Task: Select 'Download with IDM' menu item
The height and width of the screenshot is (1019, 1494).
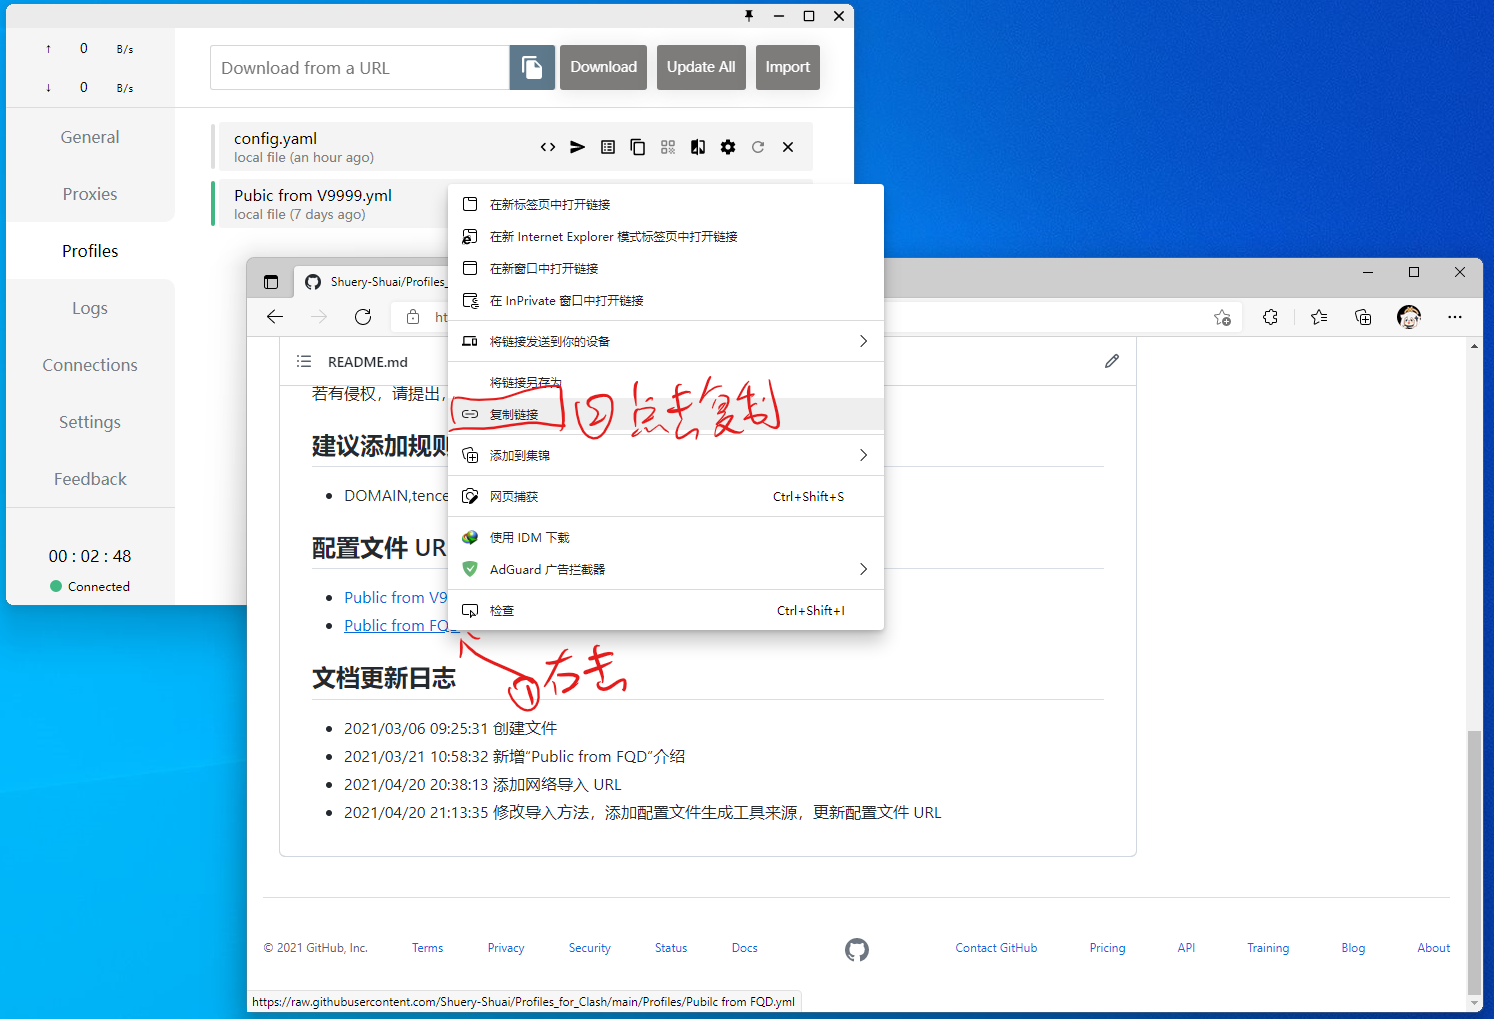Action: click(666, 537)
